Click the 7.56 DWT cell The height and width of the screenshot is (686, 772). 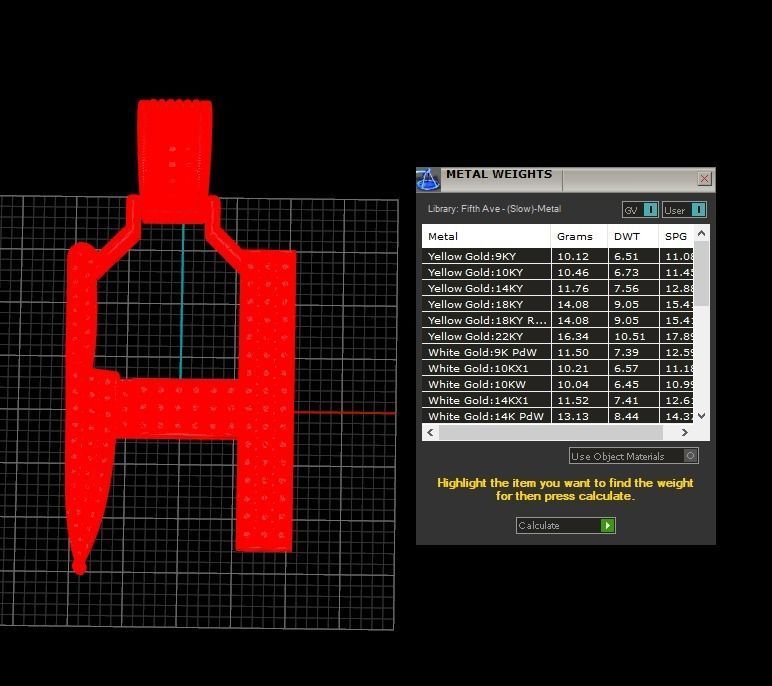pyautogui.click(x=633, y=288)
